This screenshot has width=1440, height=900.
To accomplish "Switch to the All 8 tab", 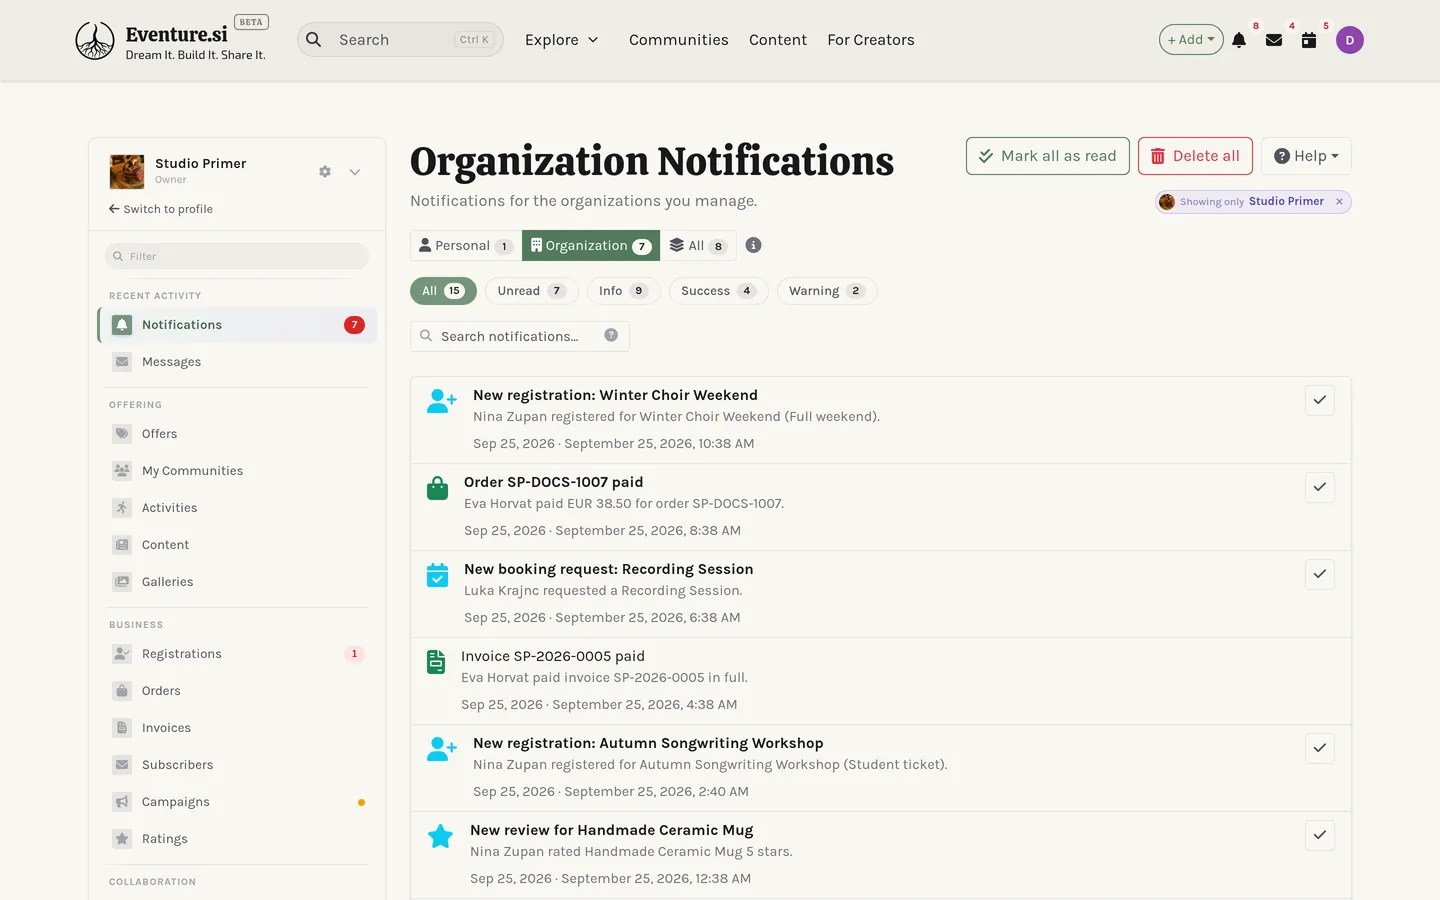I will pyautogui.click(x=698, y=246).
